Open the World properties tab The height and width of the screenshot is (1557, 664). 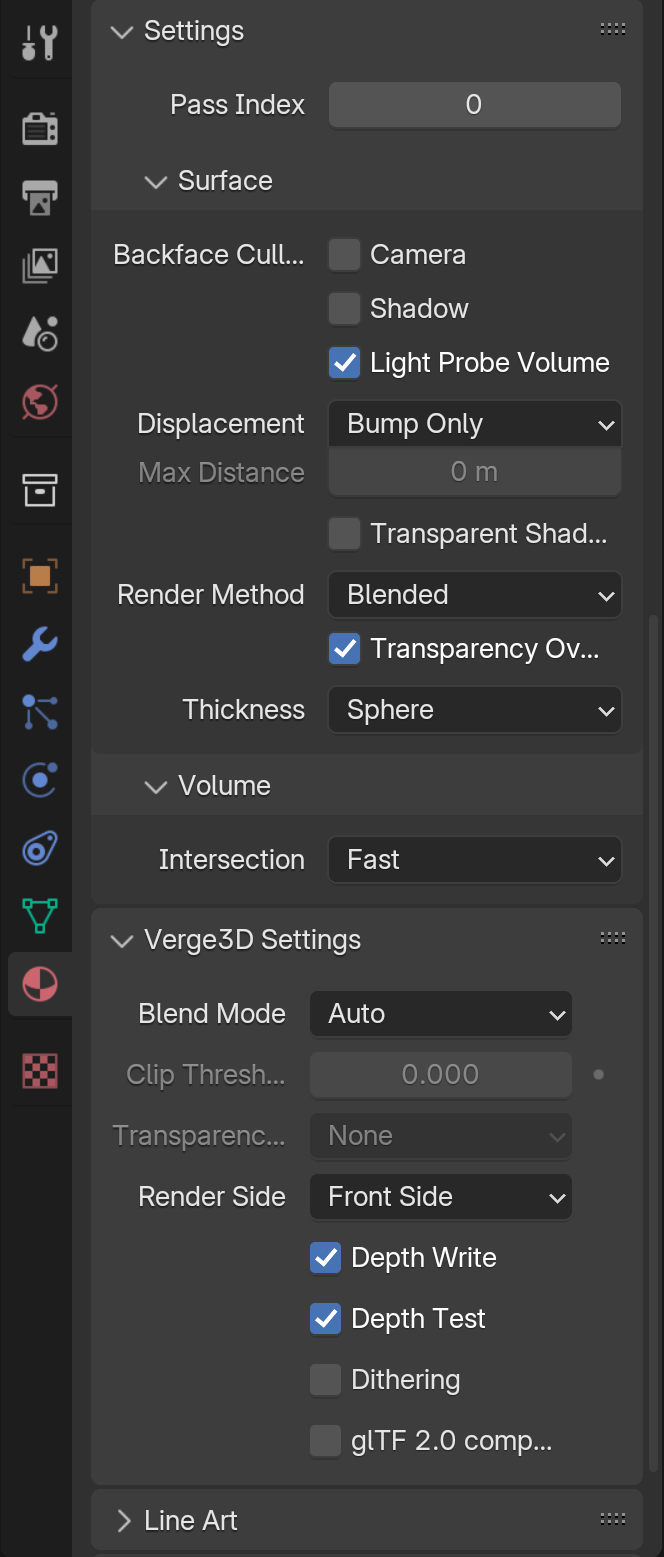[x=40, y=403]
